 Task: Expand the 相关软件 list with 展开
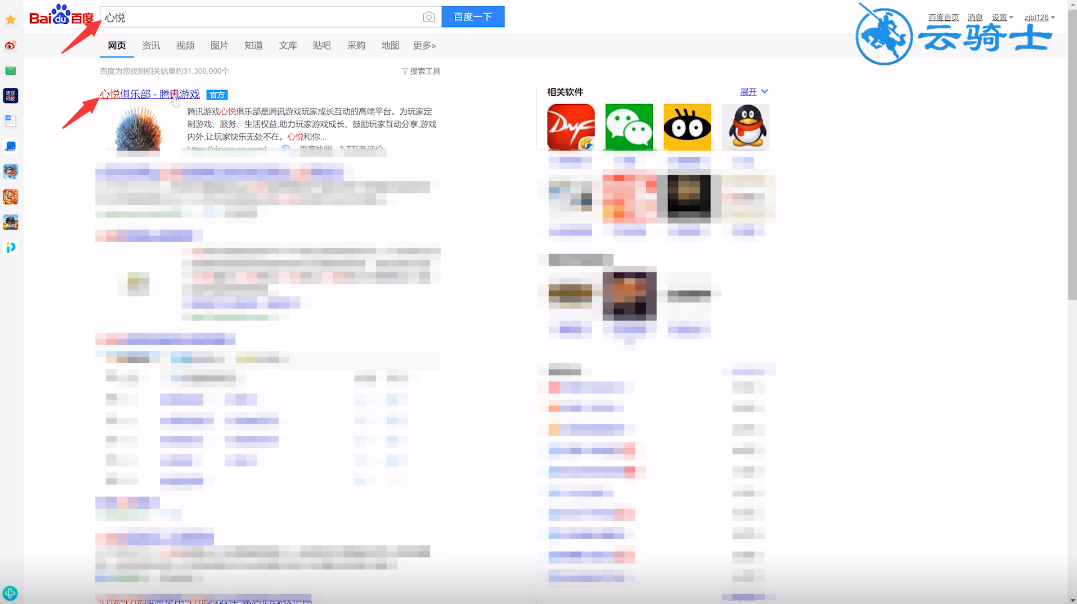coord(753,91)
